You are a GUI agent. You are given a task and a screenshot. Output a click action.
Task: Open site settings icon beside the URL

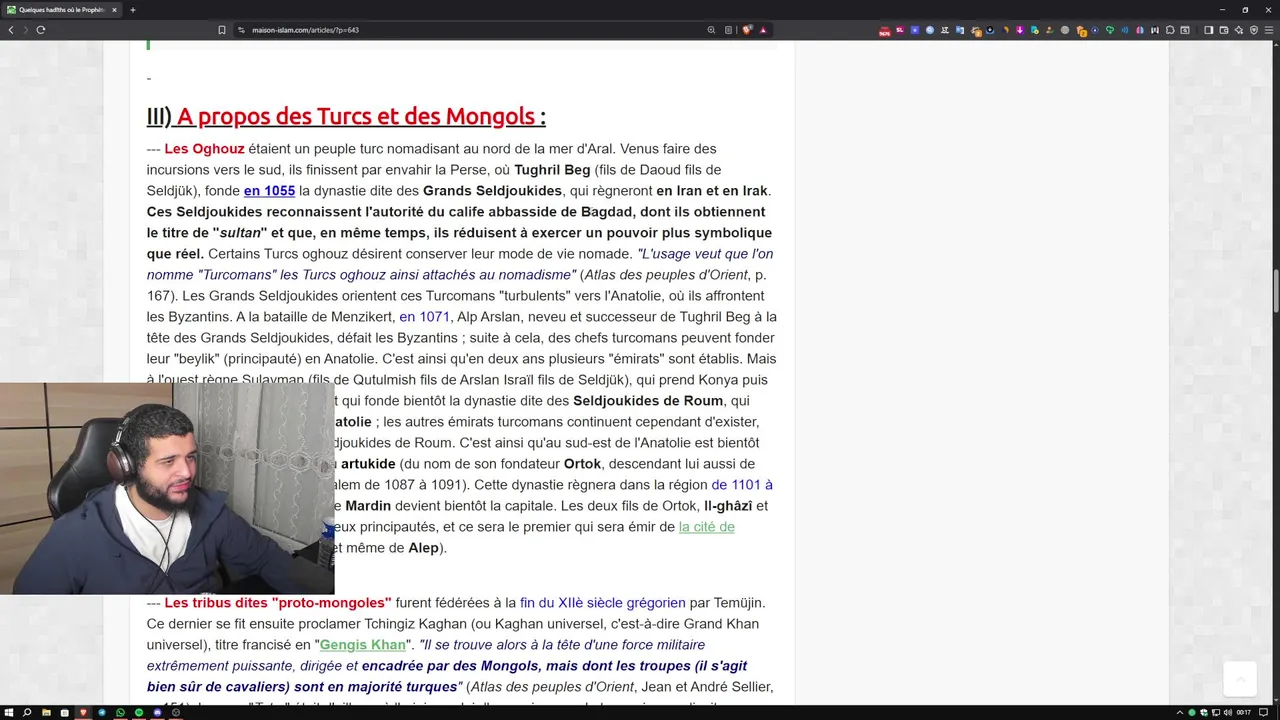[242, 30]
